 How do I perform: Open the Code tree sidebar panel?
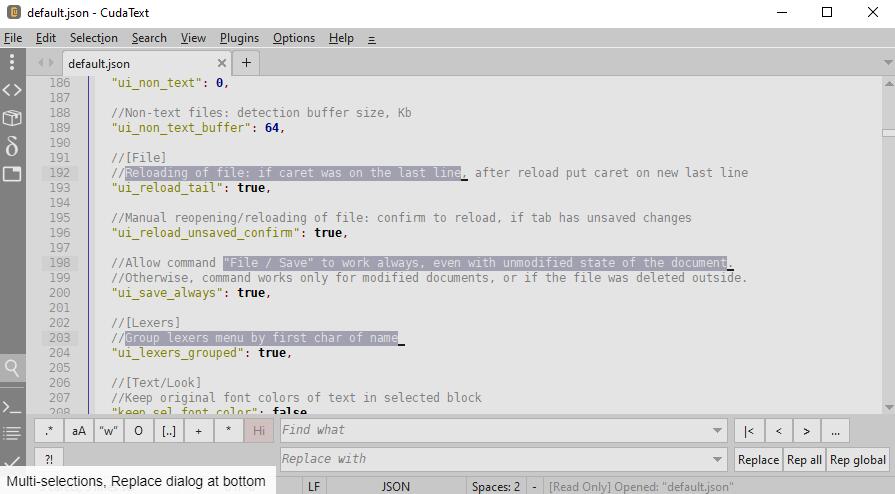pyautogui.click(x=12, y=90)
